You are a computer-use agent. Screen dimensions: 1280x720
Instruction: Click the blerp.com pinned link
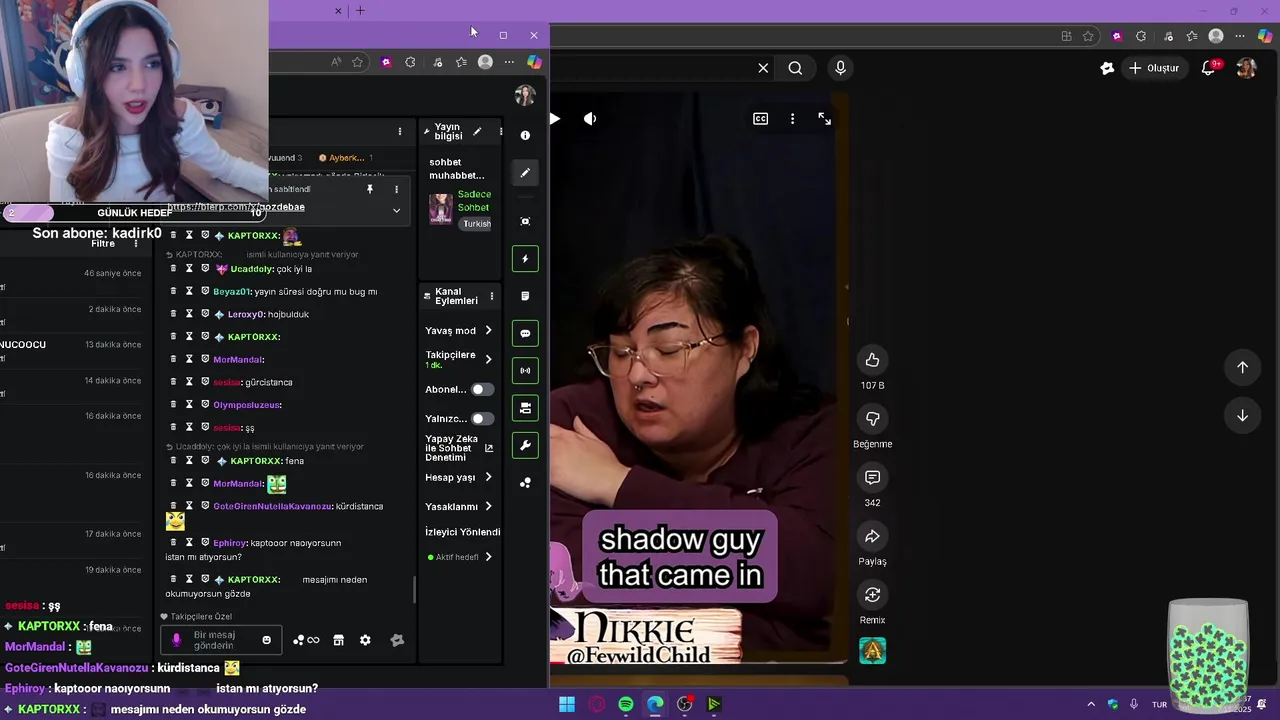tap(236, 207)
